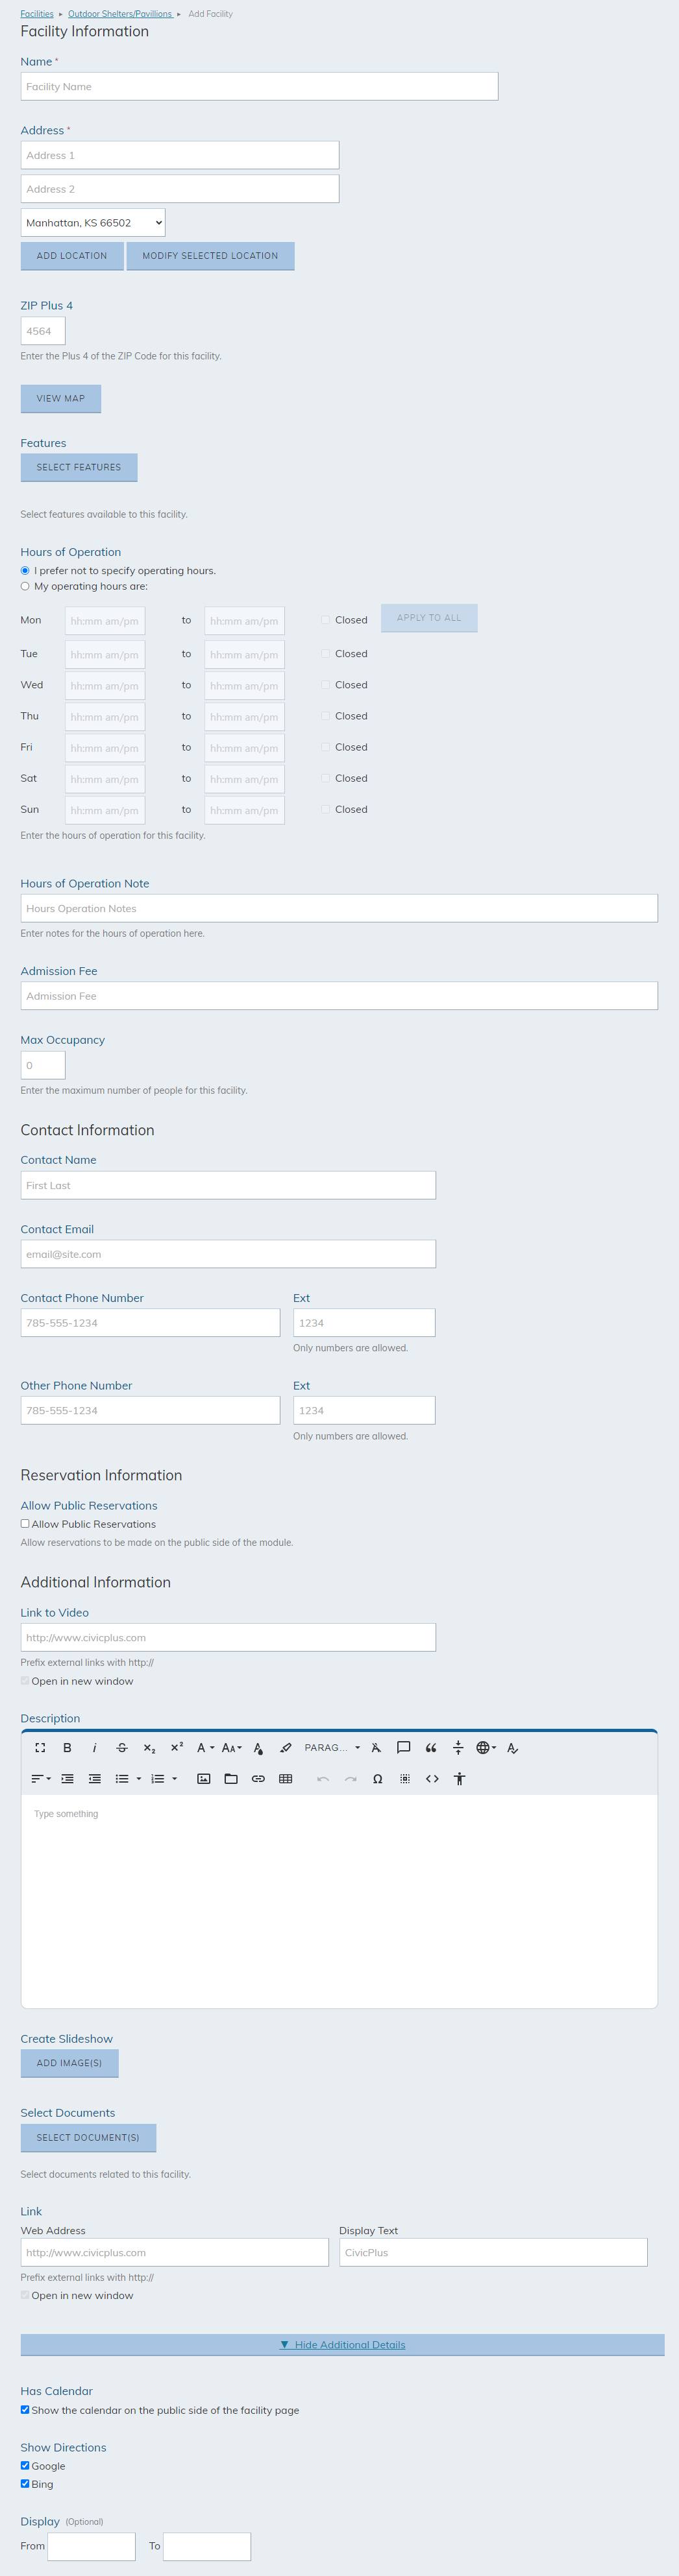Clear text formatting in the editor
This screenshot has height=2576, width=679.
pos(376,1748)
